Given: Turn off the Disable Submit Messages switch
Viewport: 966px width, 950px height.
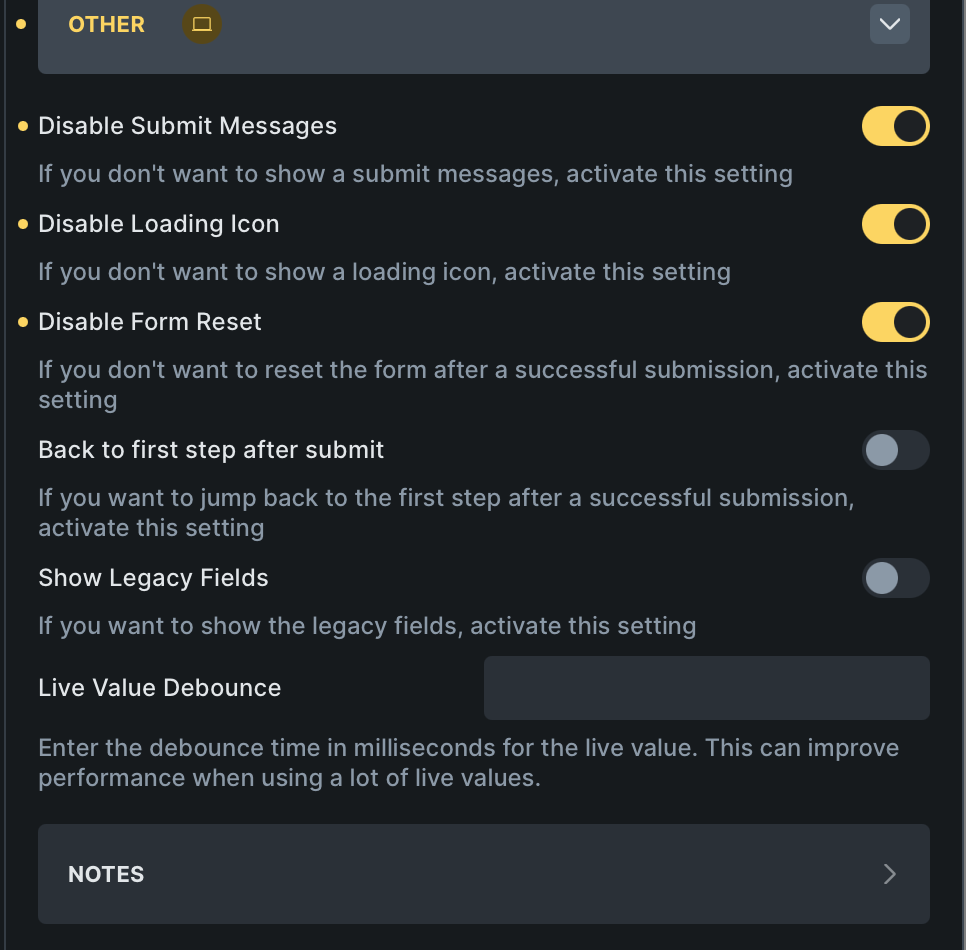Looking at the screenshot, I should (x=895, y=126).
